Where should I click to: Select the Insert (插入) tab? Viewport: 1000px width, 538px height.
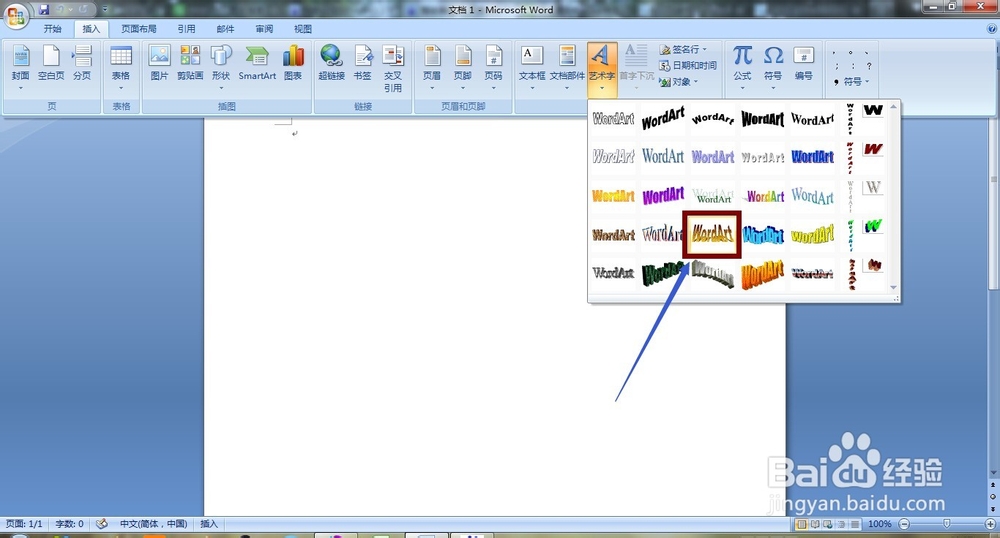tap(91, 29)
